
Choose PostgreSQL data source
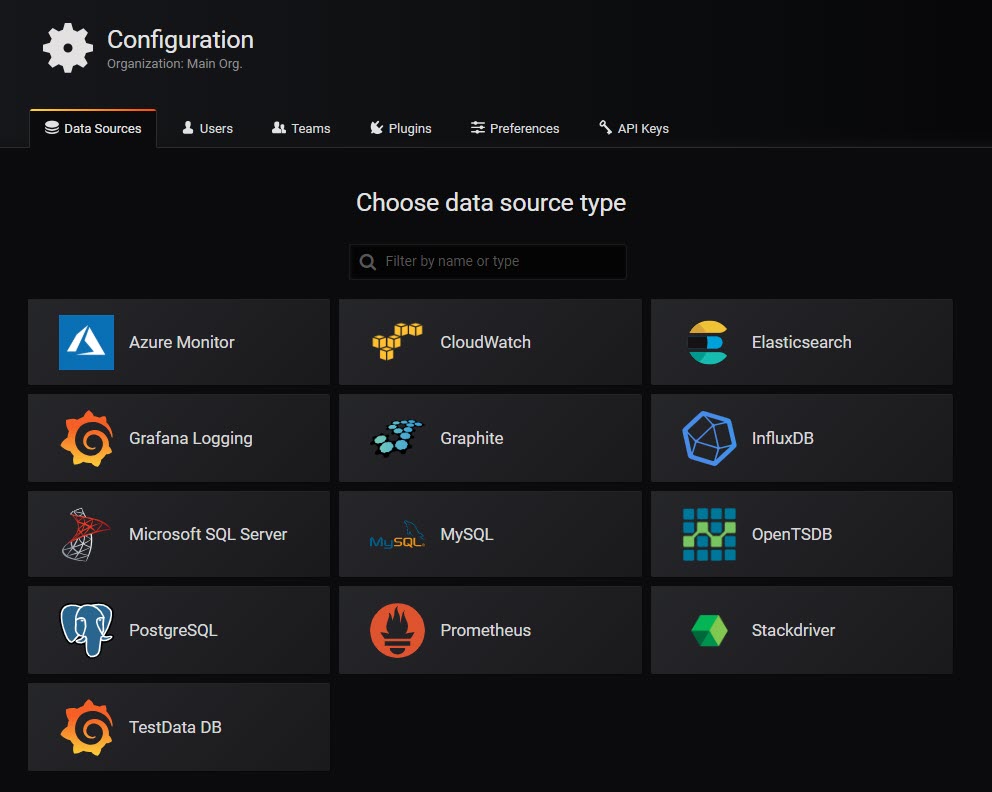pos(179,630)
